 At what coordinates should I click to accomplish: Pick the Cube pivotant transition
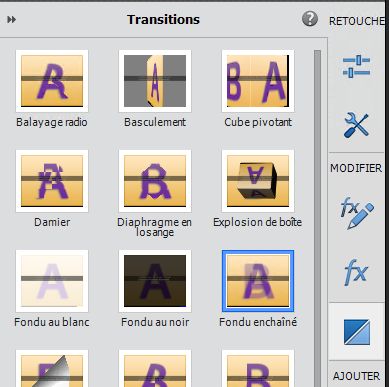coord(258,81)
